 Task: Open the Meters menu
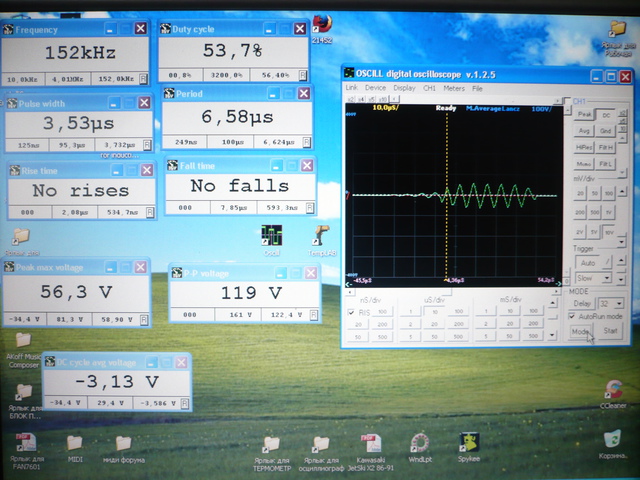456,88
